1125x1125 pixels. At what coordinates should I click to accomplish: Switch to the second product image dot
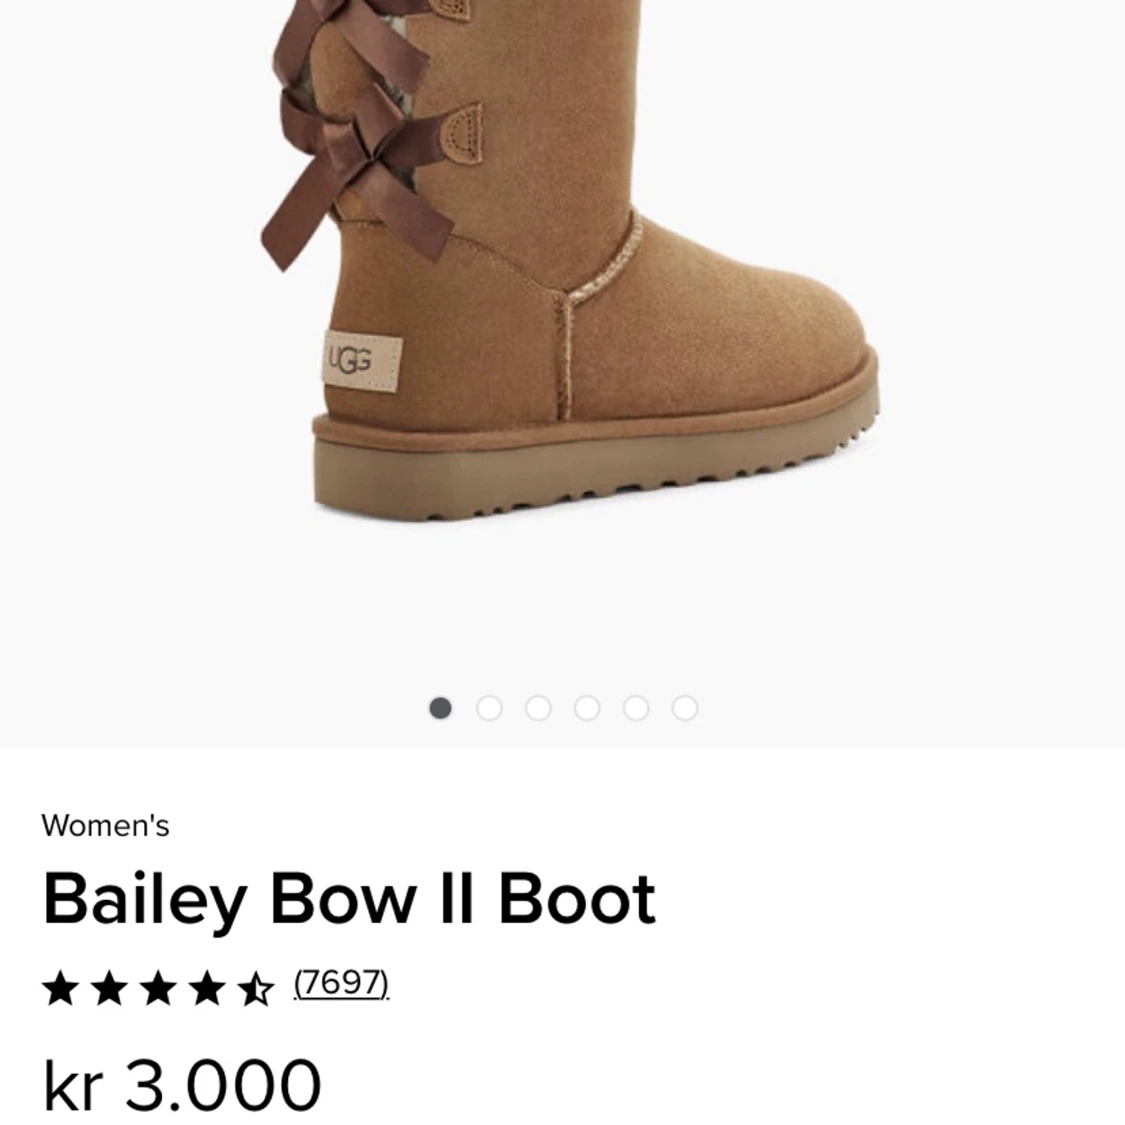(489, 708)
